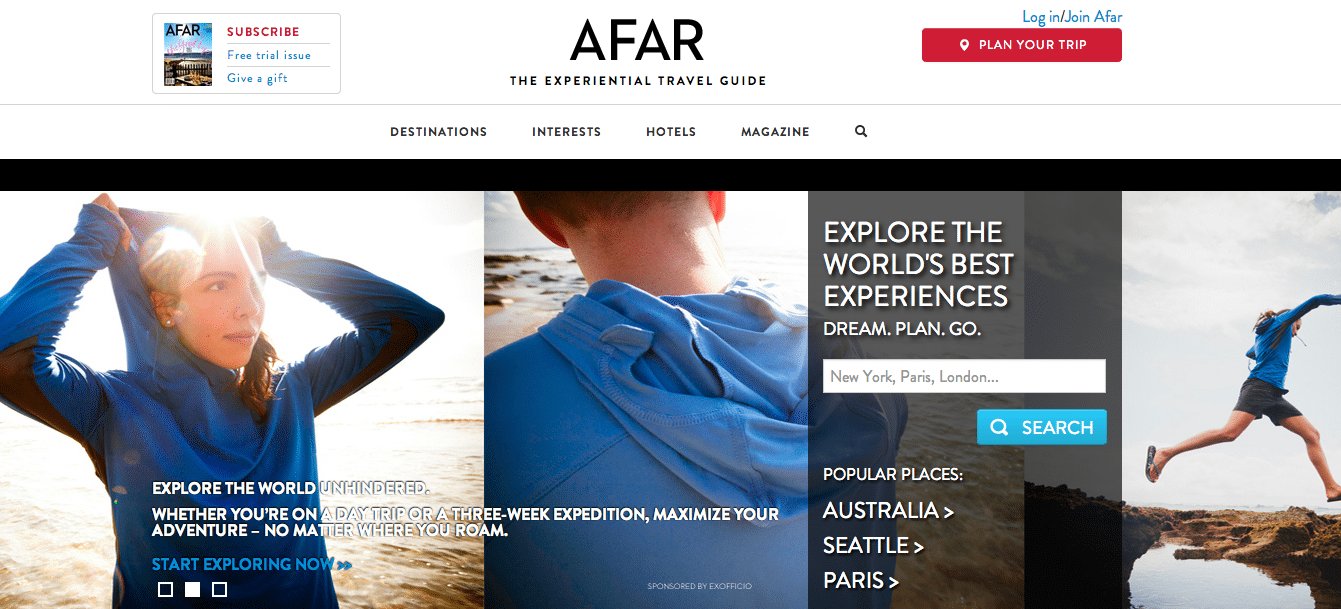Click the Log in/Join Afar link
This screenshot has height=609, width=1341.
click(1072, 17)
